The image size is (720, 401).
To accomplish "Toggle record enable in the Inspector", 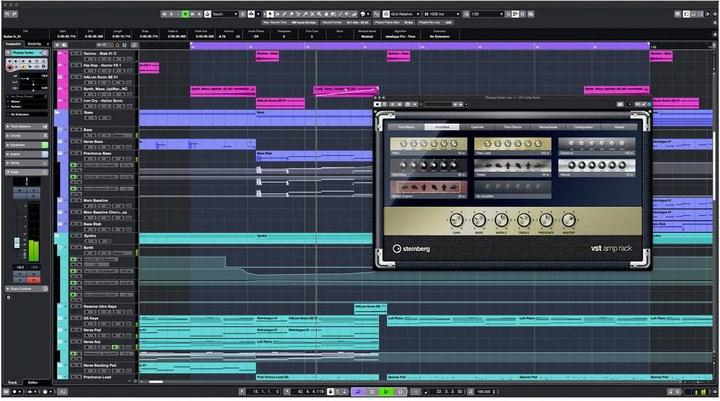I will click(10, 67).
